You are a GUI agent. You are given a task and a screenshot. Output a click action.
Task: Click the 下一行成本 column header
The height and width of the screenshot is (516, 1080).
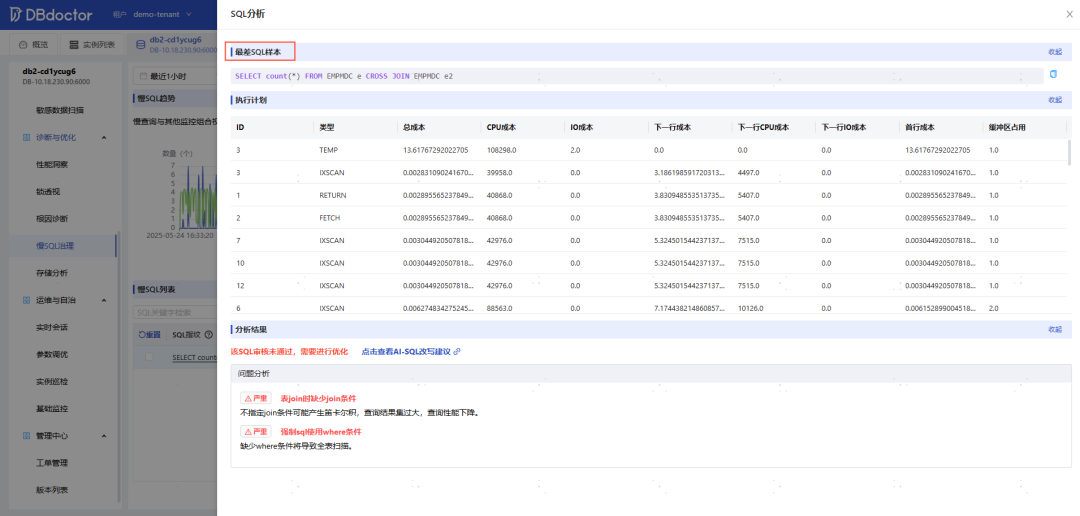pos(673,127)
